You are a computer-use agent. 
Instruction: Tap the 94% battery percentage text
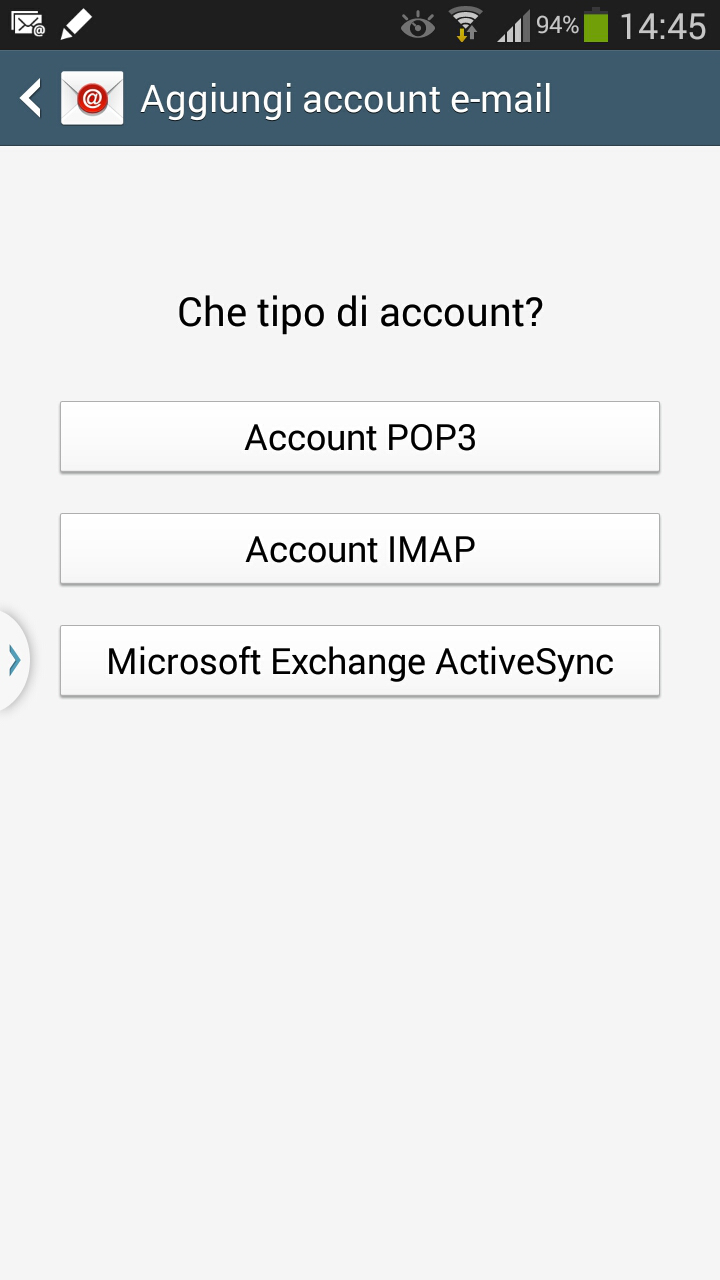[557, 25]
